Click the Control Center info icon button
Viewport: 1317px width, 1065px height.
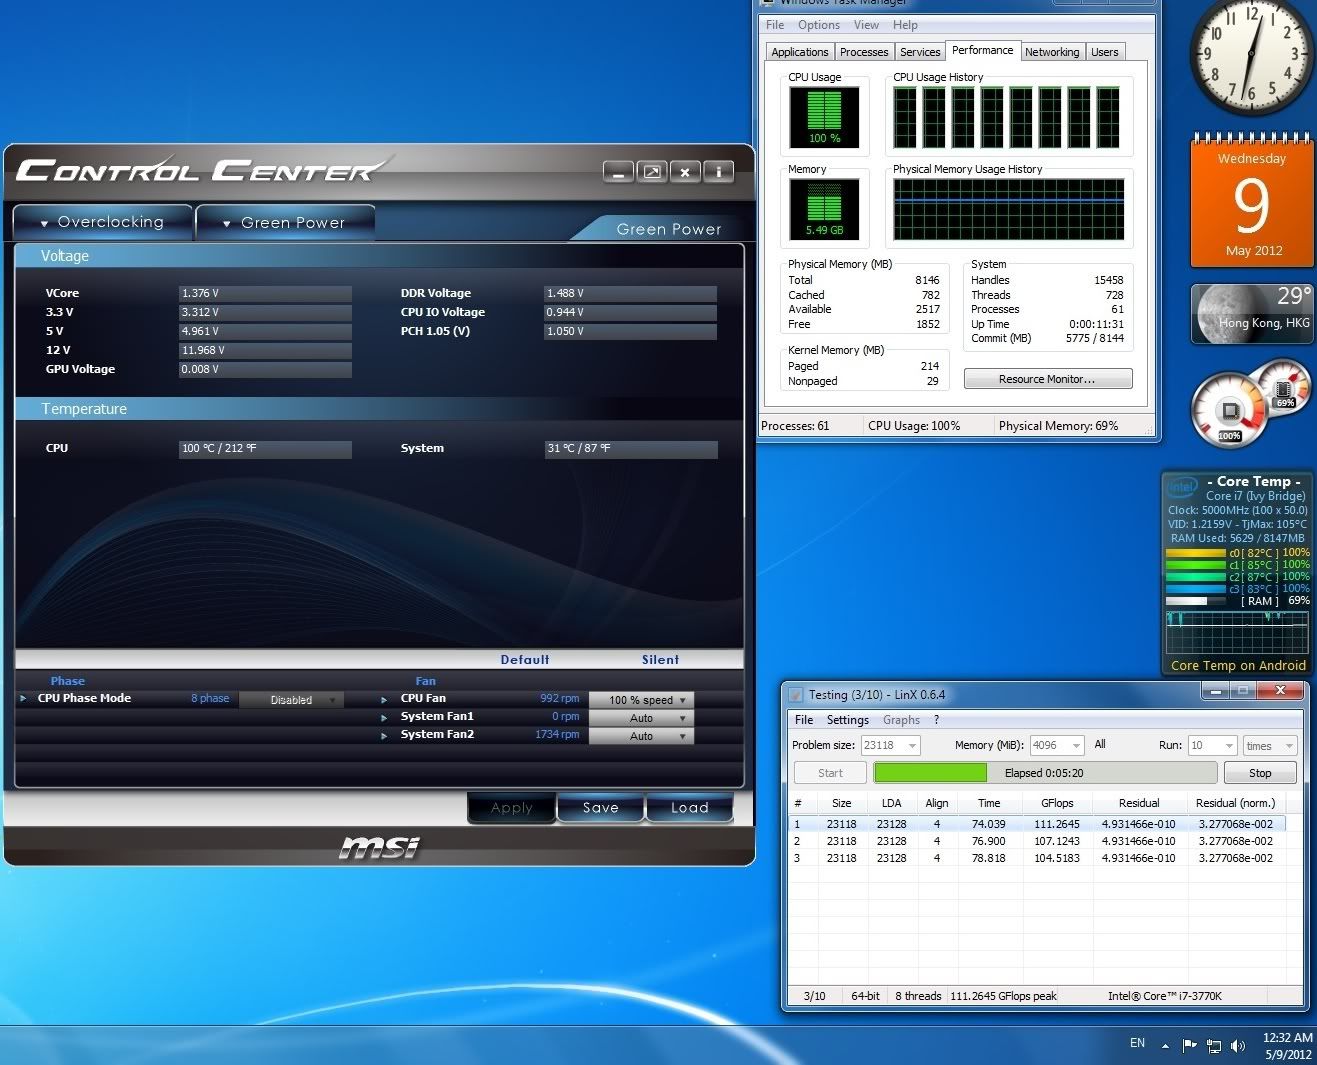pyautogui.click(x=718, y=172)
